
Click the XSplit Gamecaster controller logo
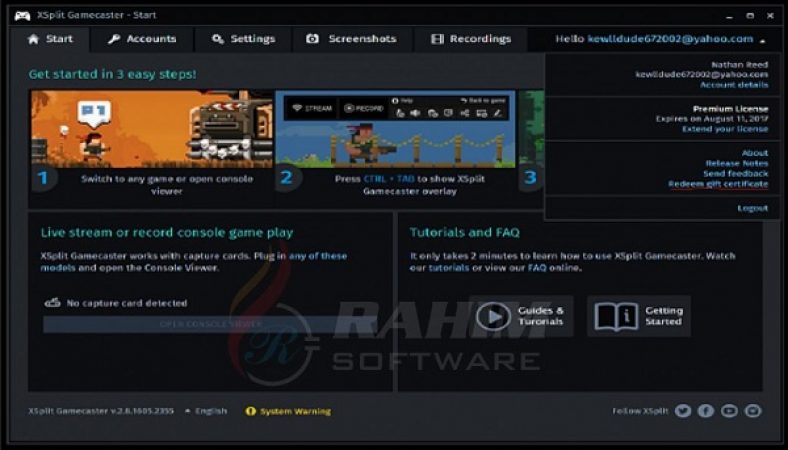22,16
